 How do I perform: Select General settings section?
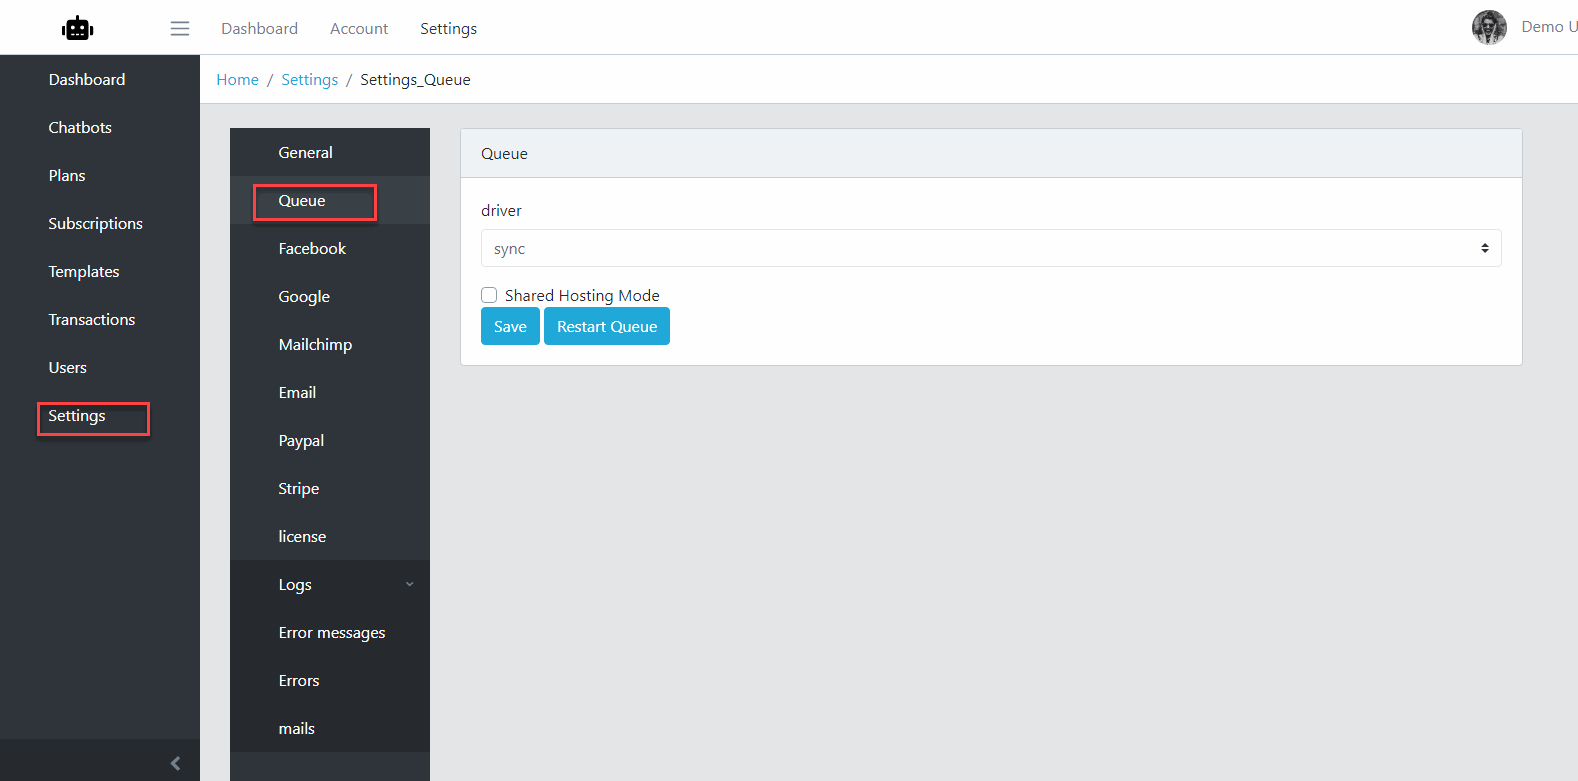pos(330,152)
